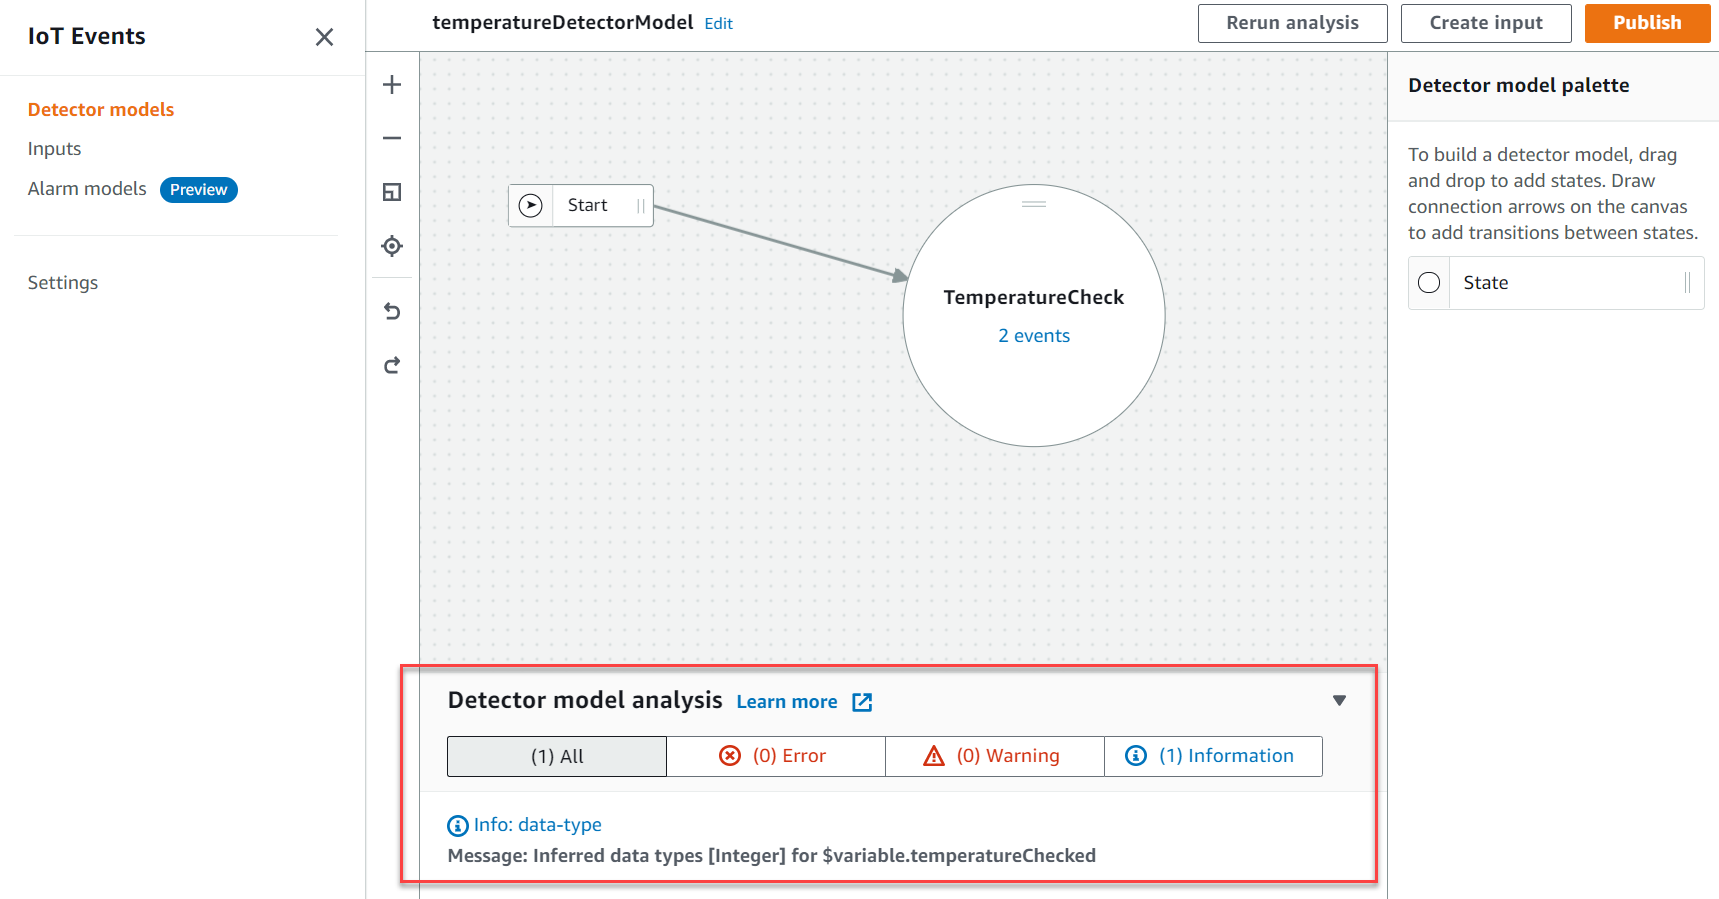Switch to the Information results tab
Viewport: 1719px width, 899px height.
pos(1213,756)
